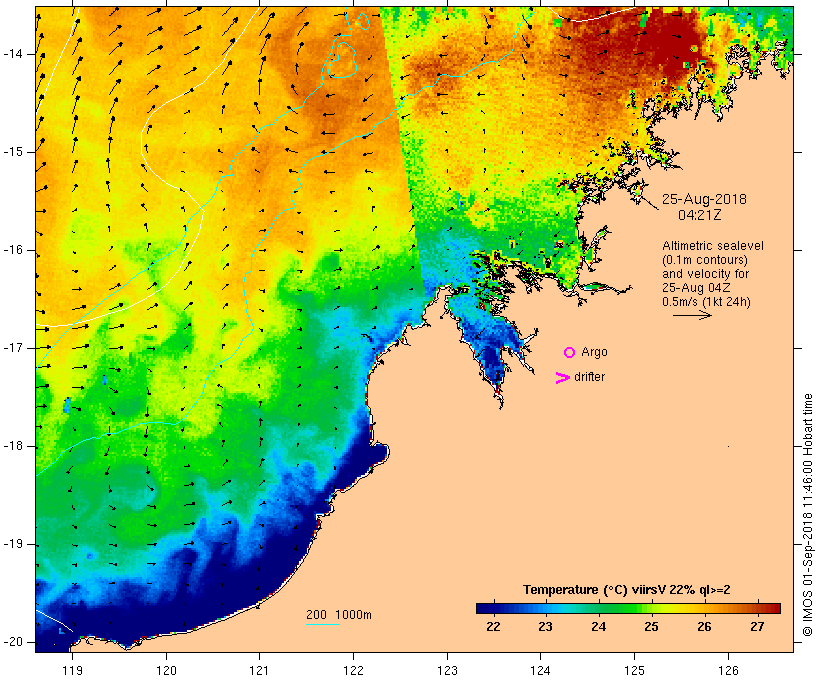Click the latitude axis label -19
The height and width of the screenshot is (680, 820).
12,544
